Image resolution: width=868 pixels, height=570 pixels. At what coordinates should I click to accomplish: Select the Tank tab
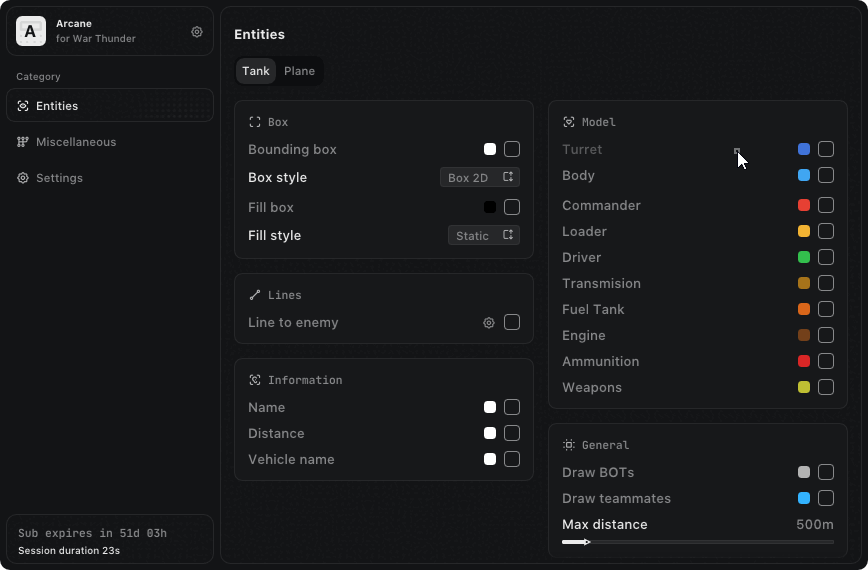pyautogui.click(x=256, y=71)
